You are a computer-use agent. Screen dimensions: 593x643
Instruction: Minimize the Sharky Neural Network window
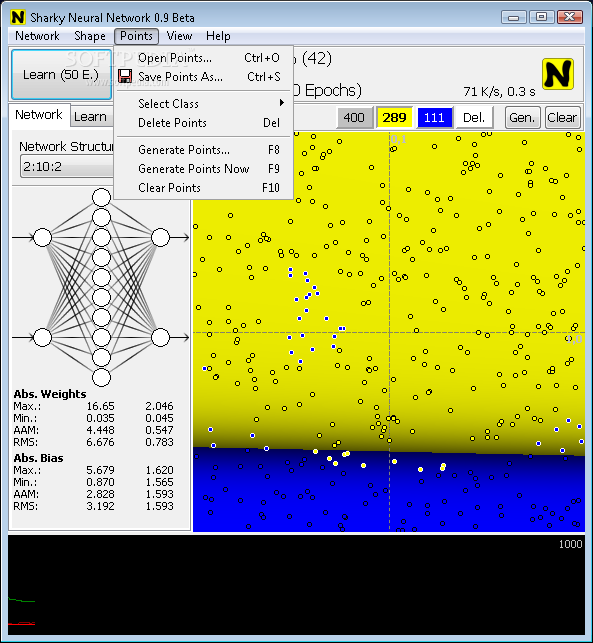coord(513,17)
